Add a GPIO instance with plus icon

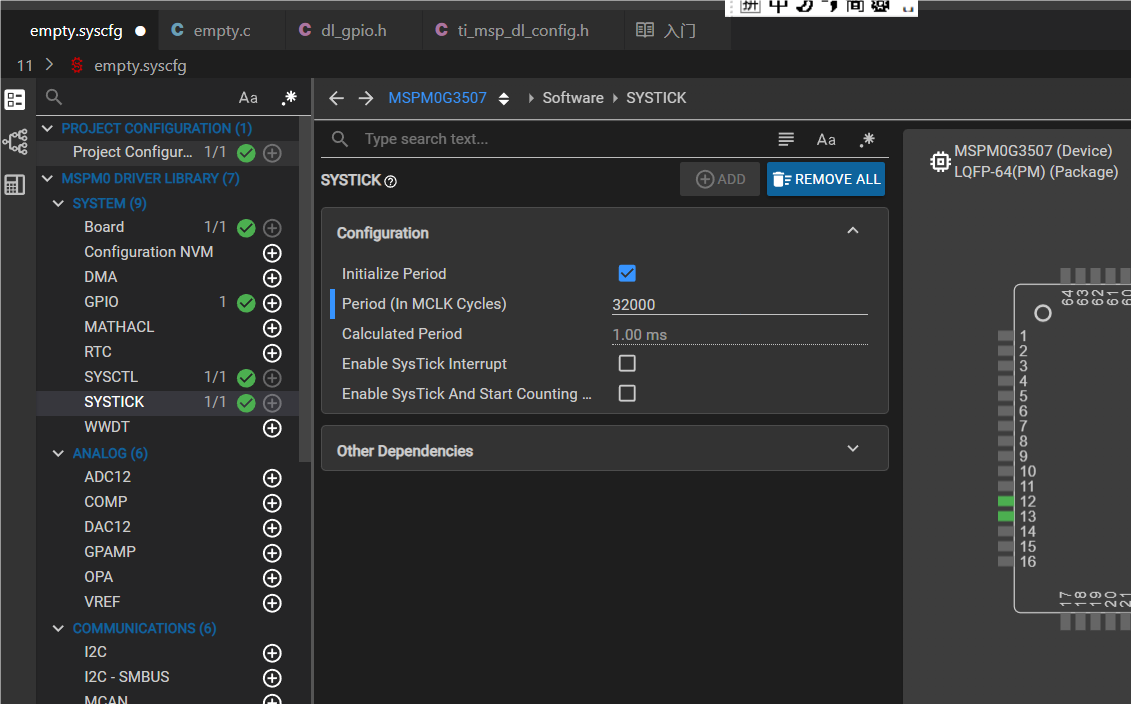pos(272,303)
